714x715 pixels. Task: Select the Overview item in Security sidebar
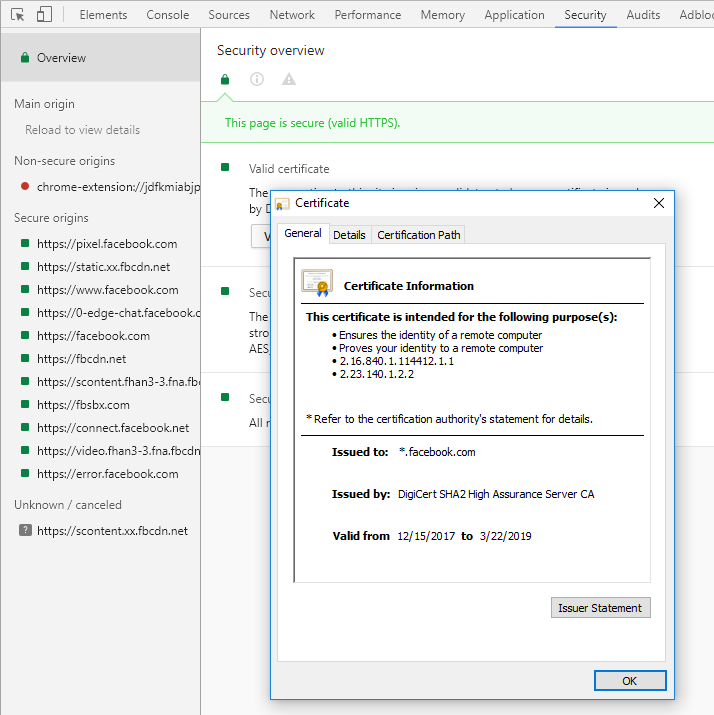tap(61, 58)
